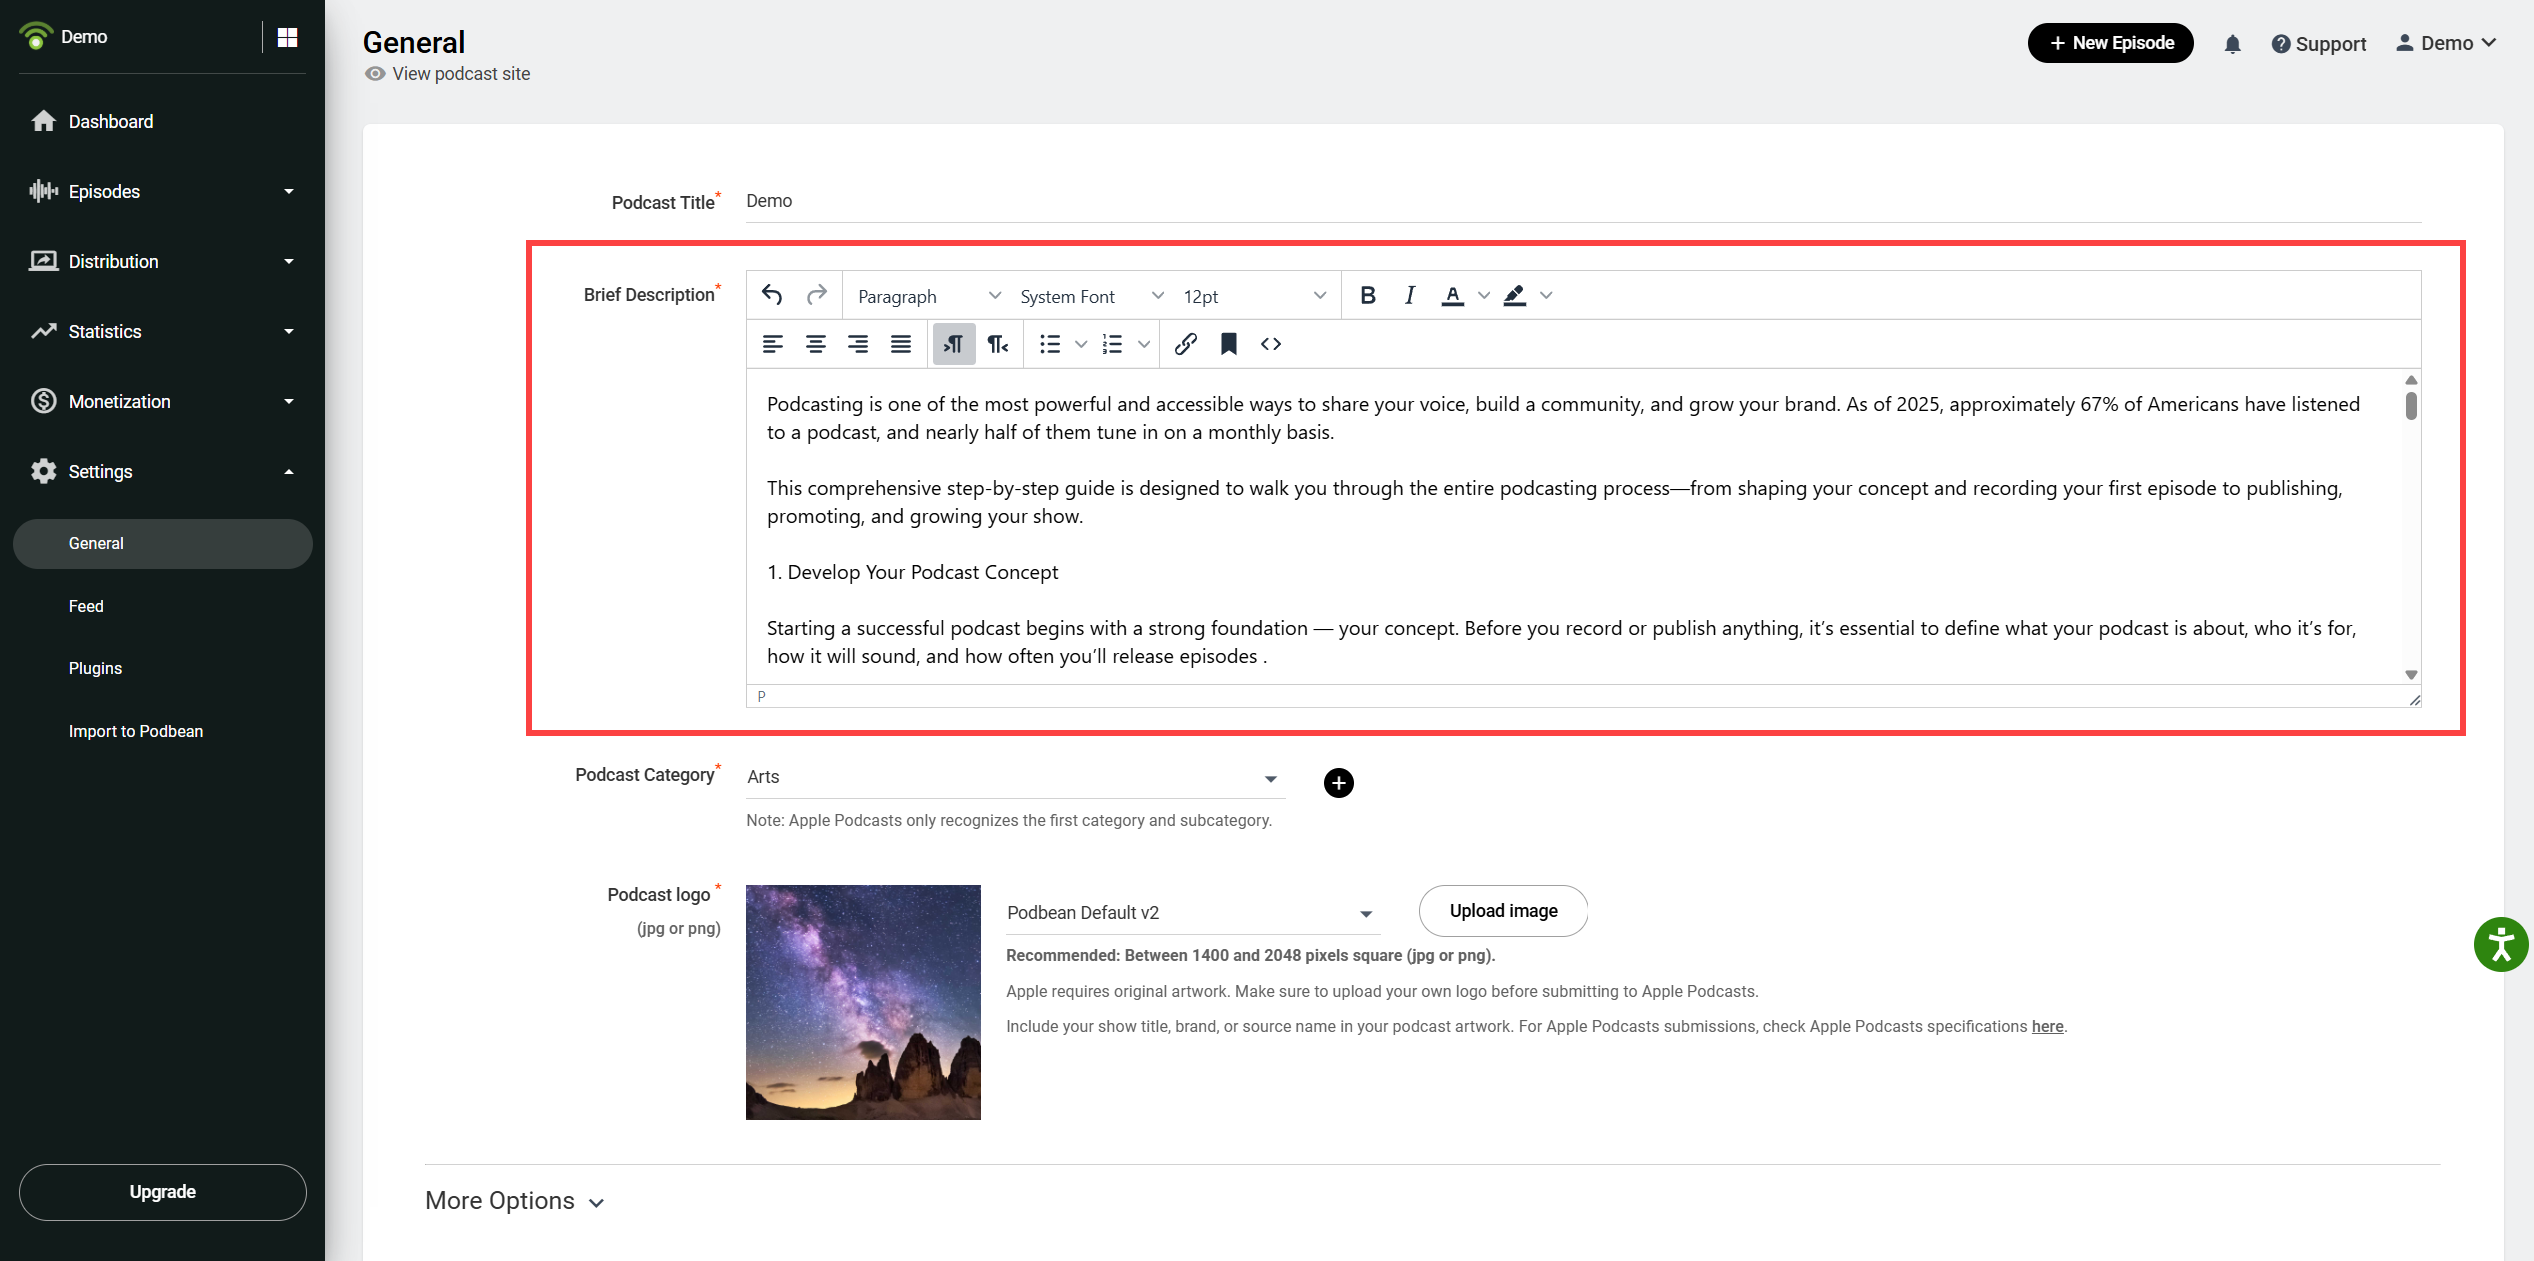The image size is (2534, 1261).
Task: Open source code view icon
Action: coord(1271,344)
